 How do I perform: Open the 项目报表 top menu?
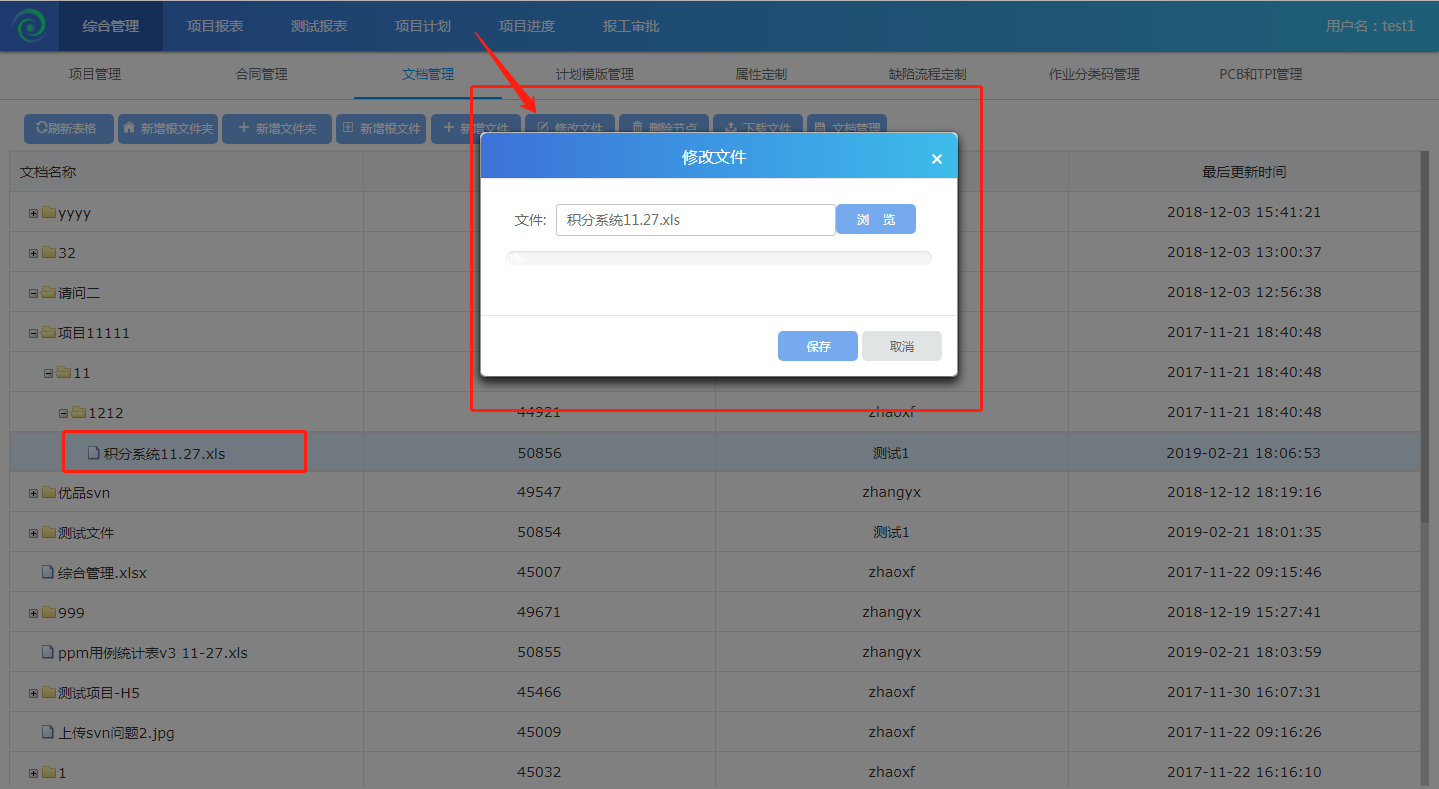[x=215, y=26]
